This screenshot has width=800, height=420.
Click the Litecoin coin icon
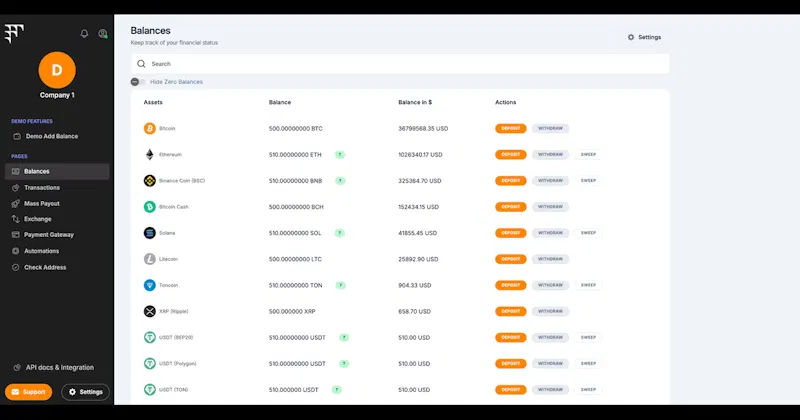[149, 259]
